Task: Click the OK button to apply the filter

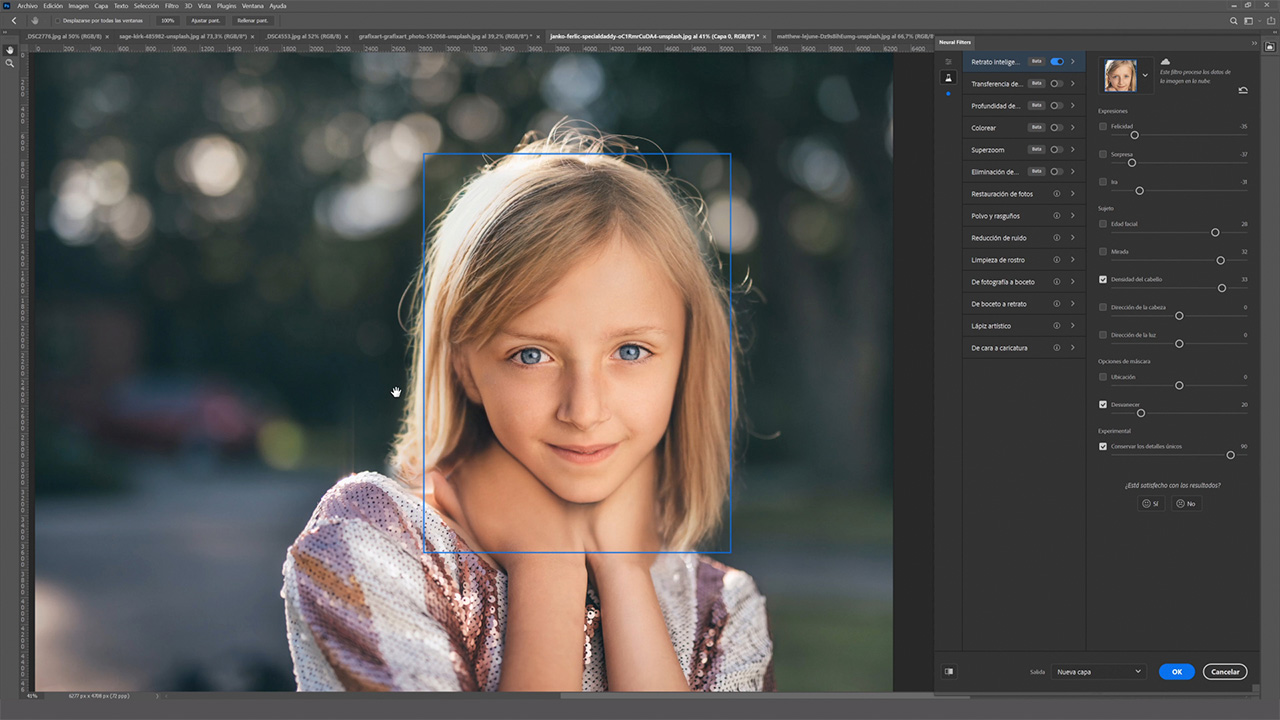Action: (1176, 671)
